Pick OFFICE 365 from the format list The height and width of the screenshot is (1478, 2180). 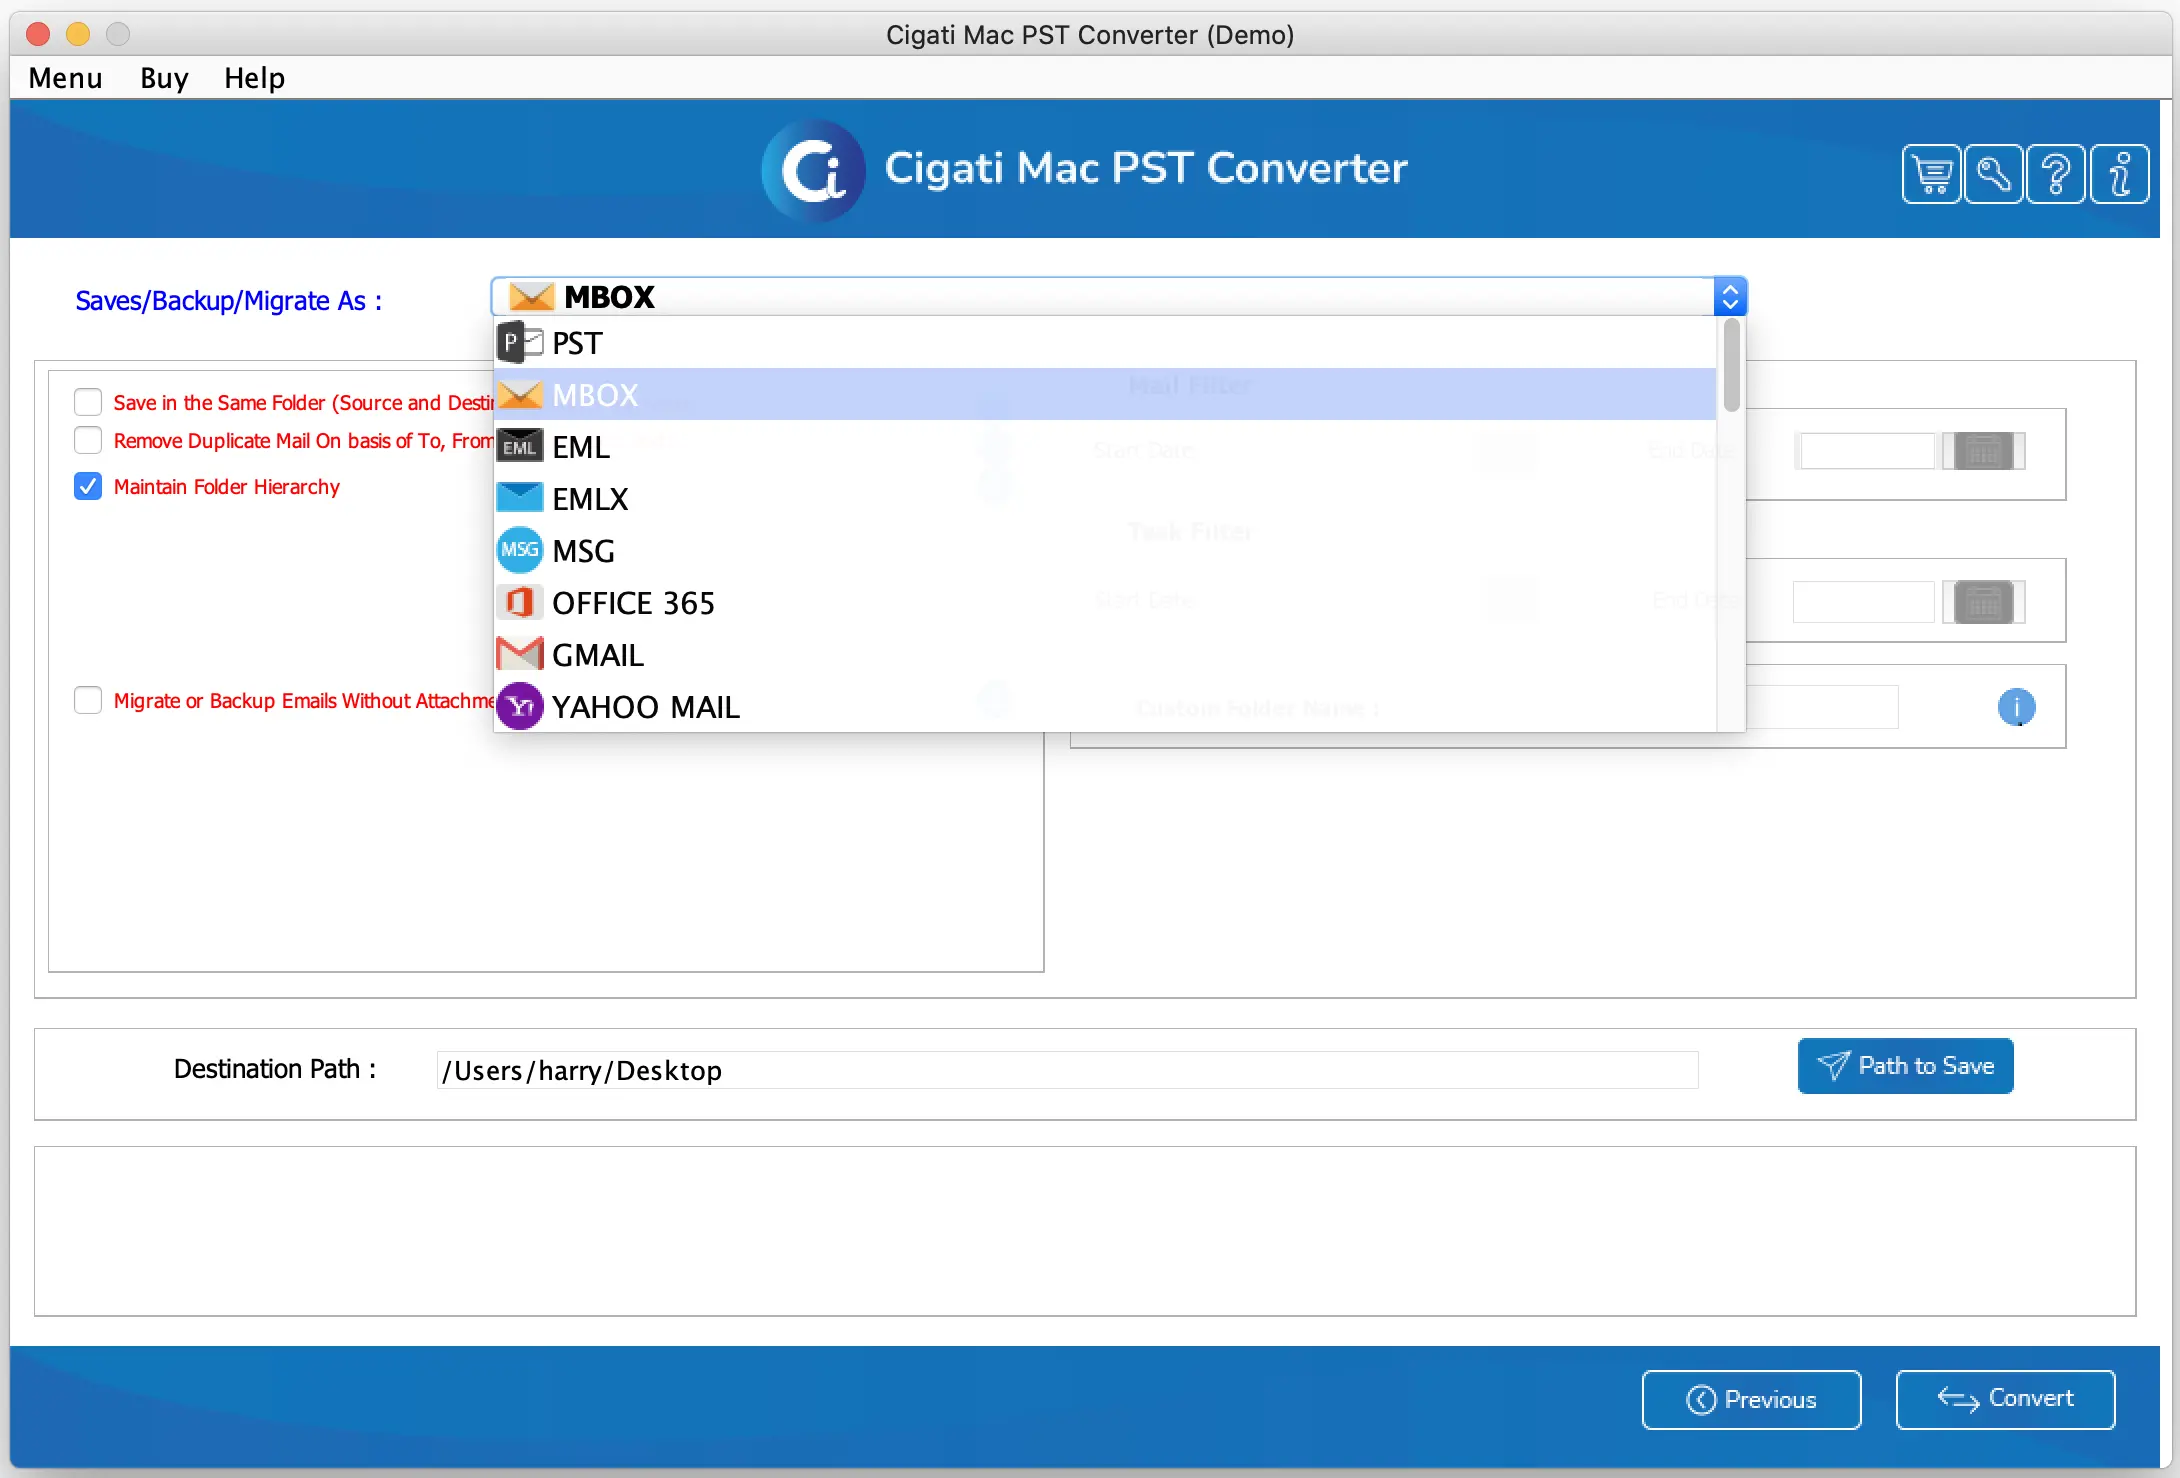[x=1105, y=603]
